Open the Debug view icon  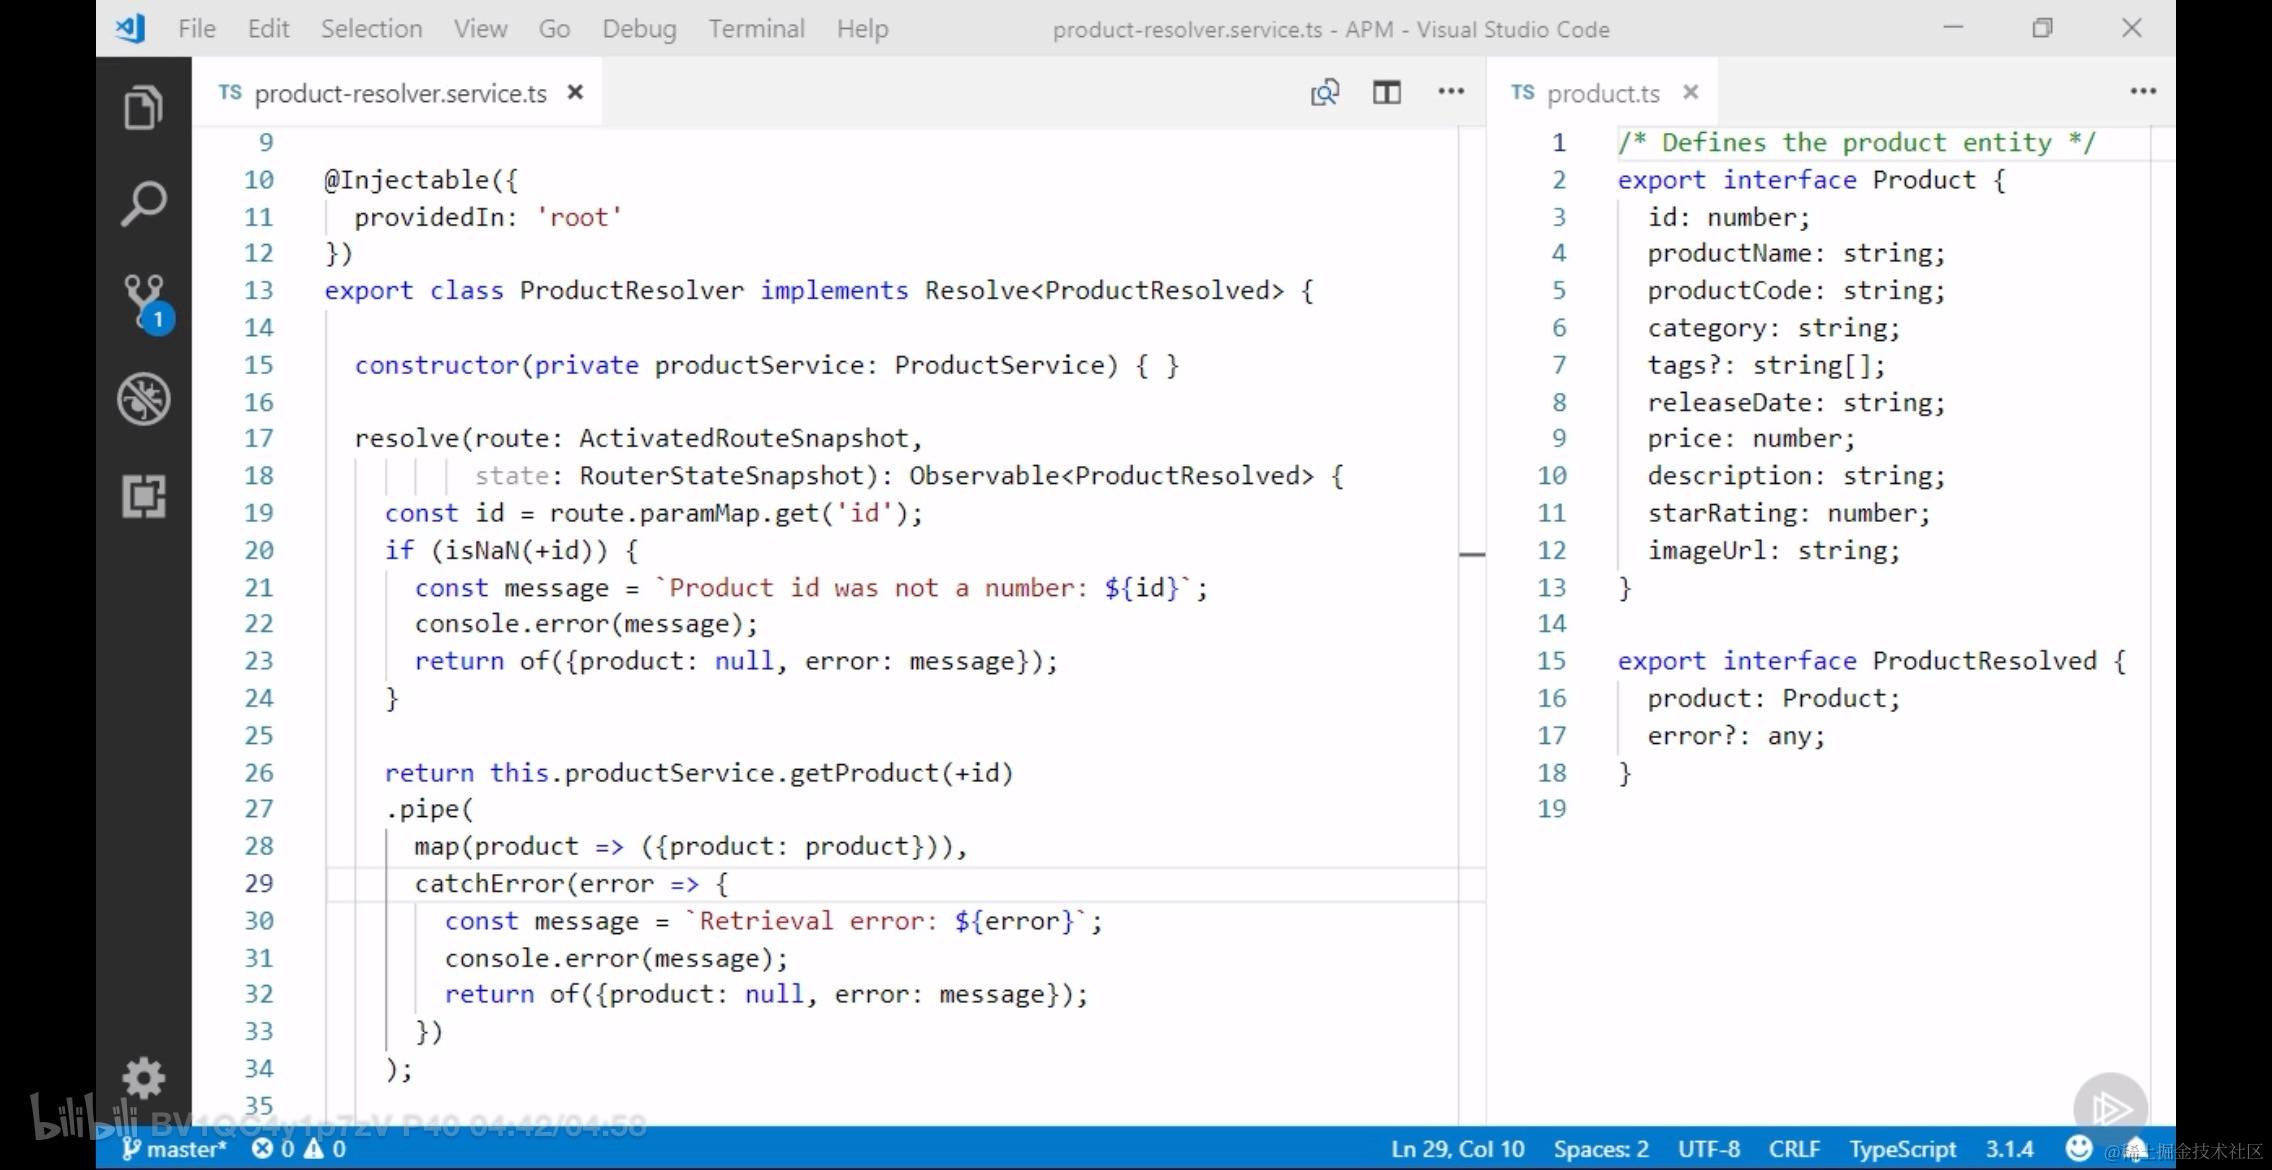coord(143,399)
